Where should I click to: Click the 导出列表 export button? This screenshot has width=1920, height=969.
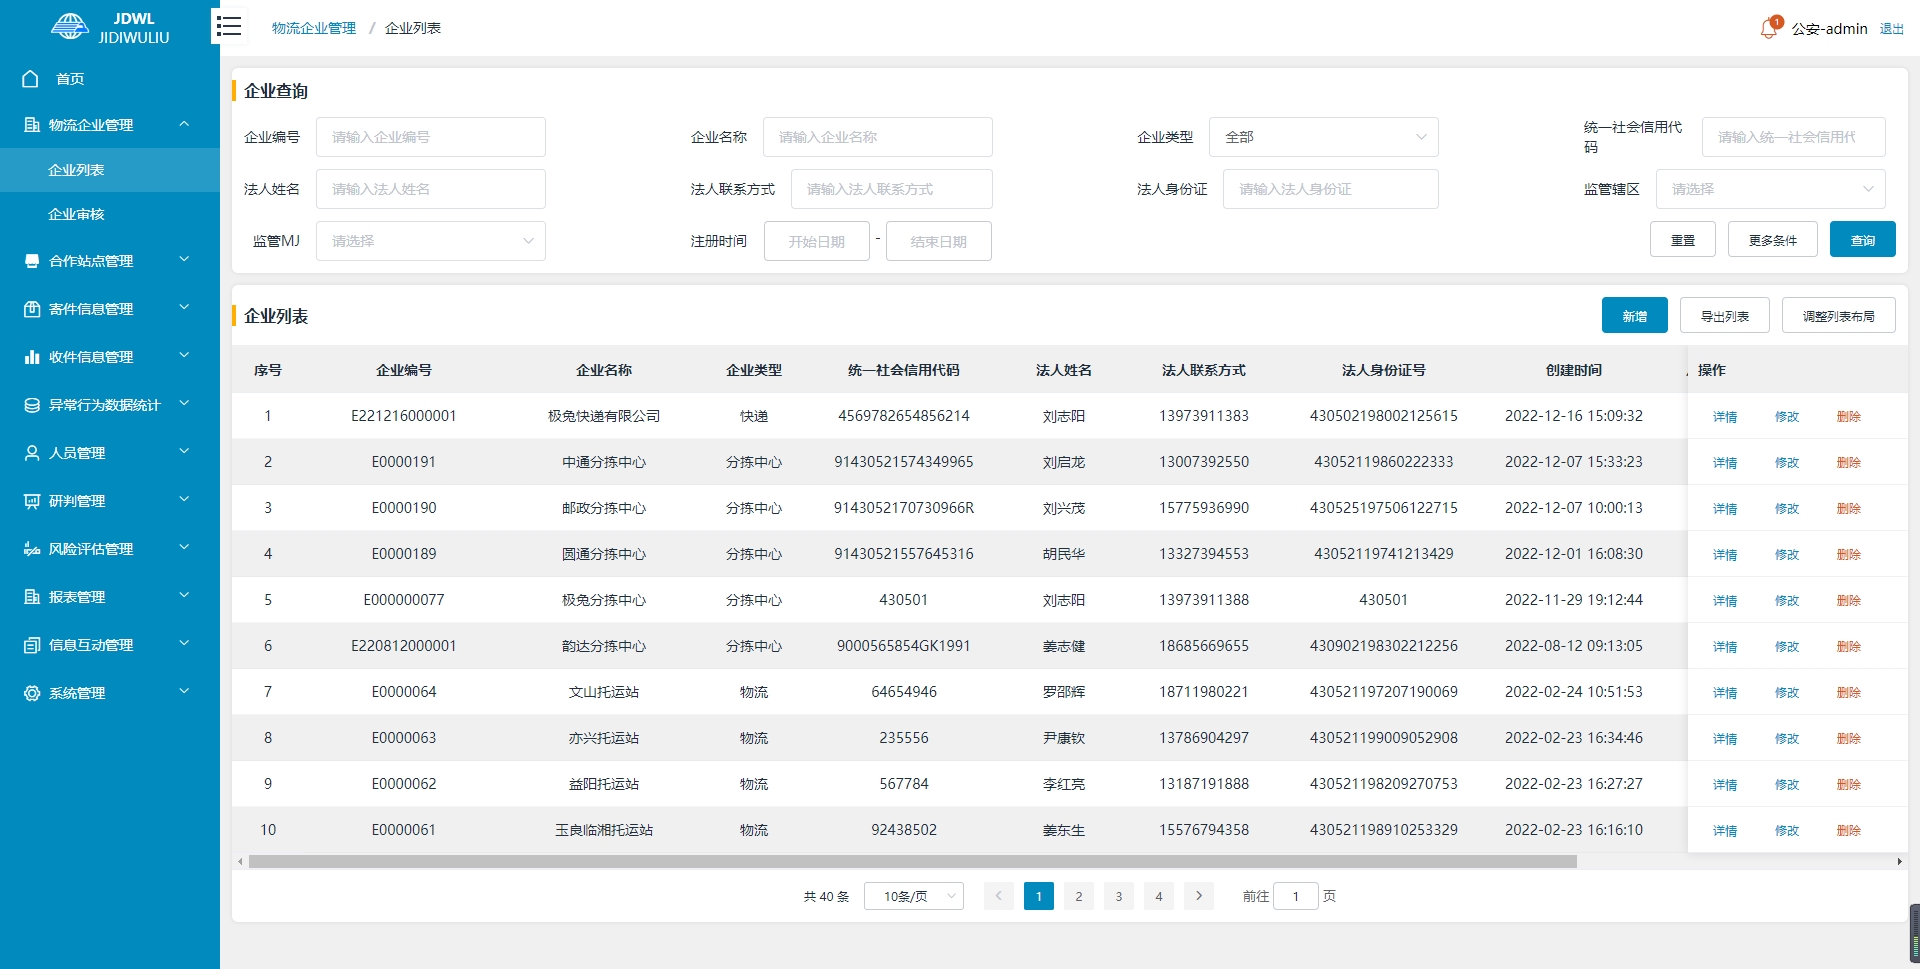pyautogui.click(x=1724, y=315)
